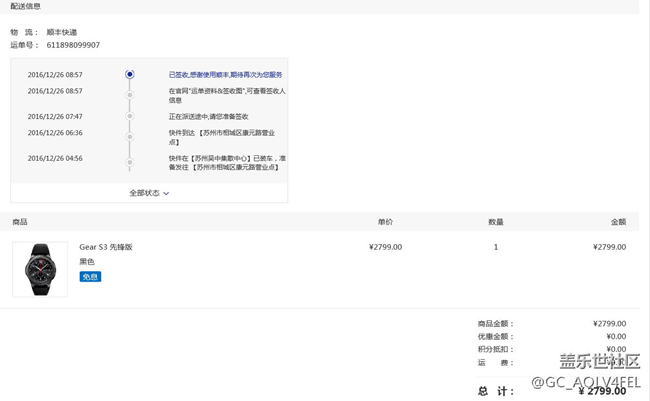Click the 顺丰快递 courier name

62,32
